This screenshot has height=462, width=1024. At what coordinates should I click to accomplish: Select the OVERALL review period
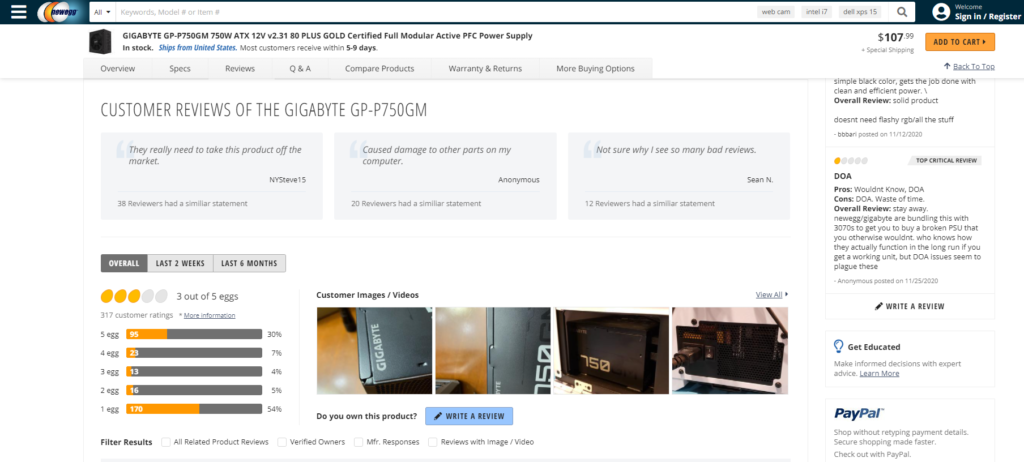tap(124, 263)
